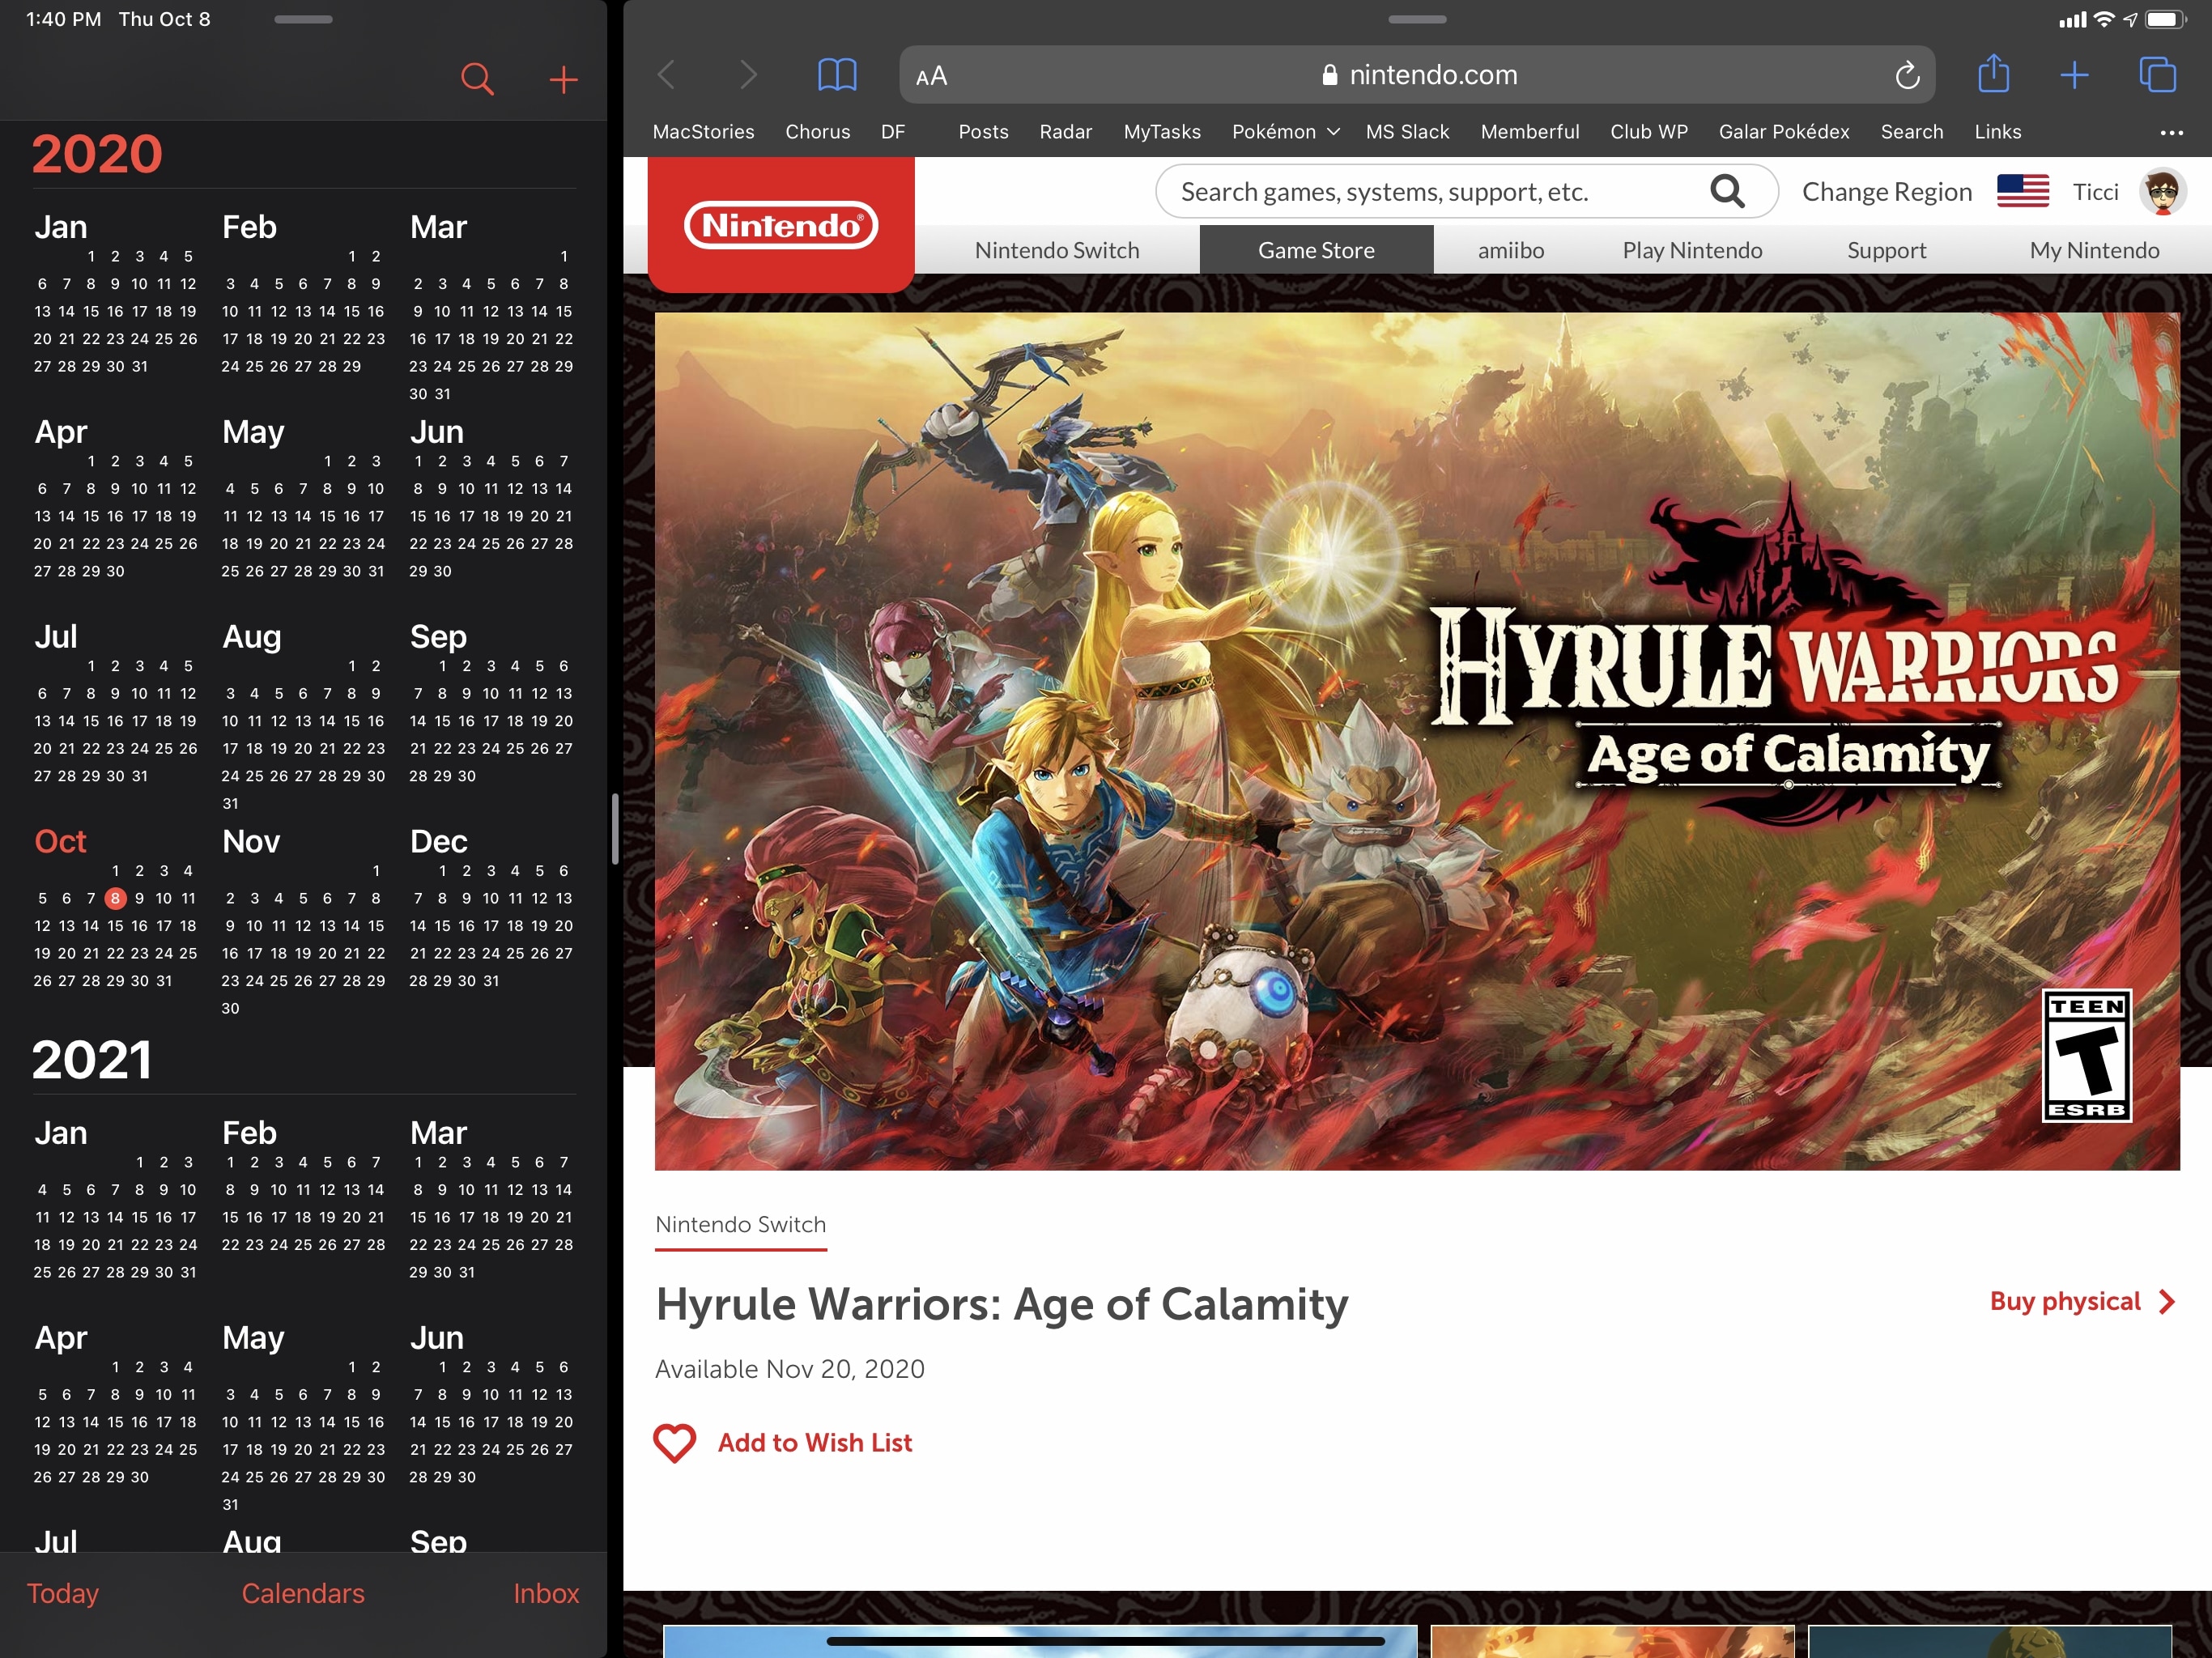This screenshot has height=1658, width=2212.
Task: Open the Galar Pokédex bookmark
Action: tap(1783, 132)
